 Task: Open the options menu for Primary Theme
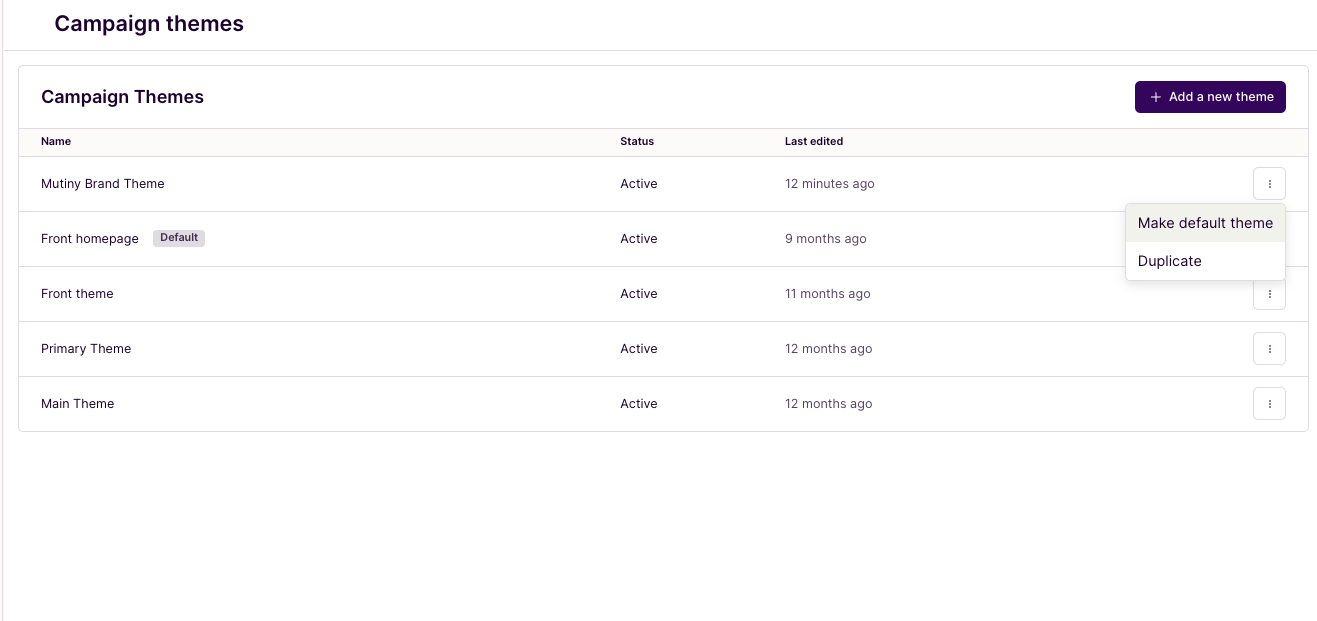(x=1269, y=348)
